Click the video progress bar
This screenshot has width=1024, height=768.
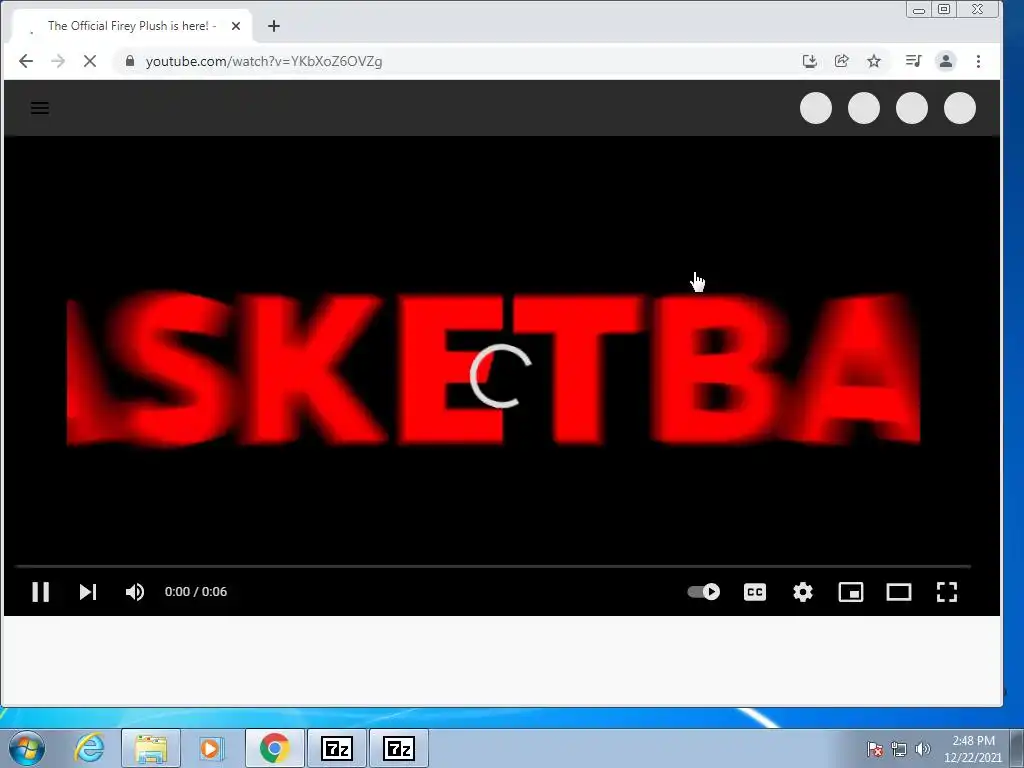494,566
